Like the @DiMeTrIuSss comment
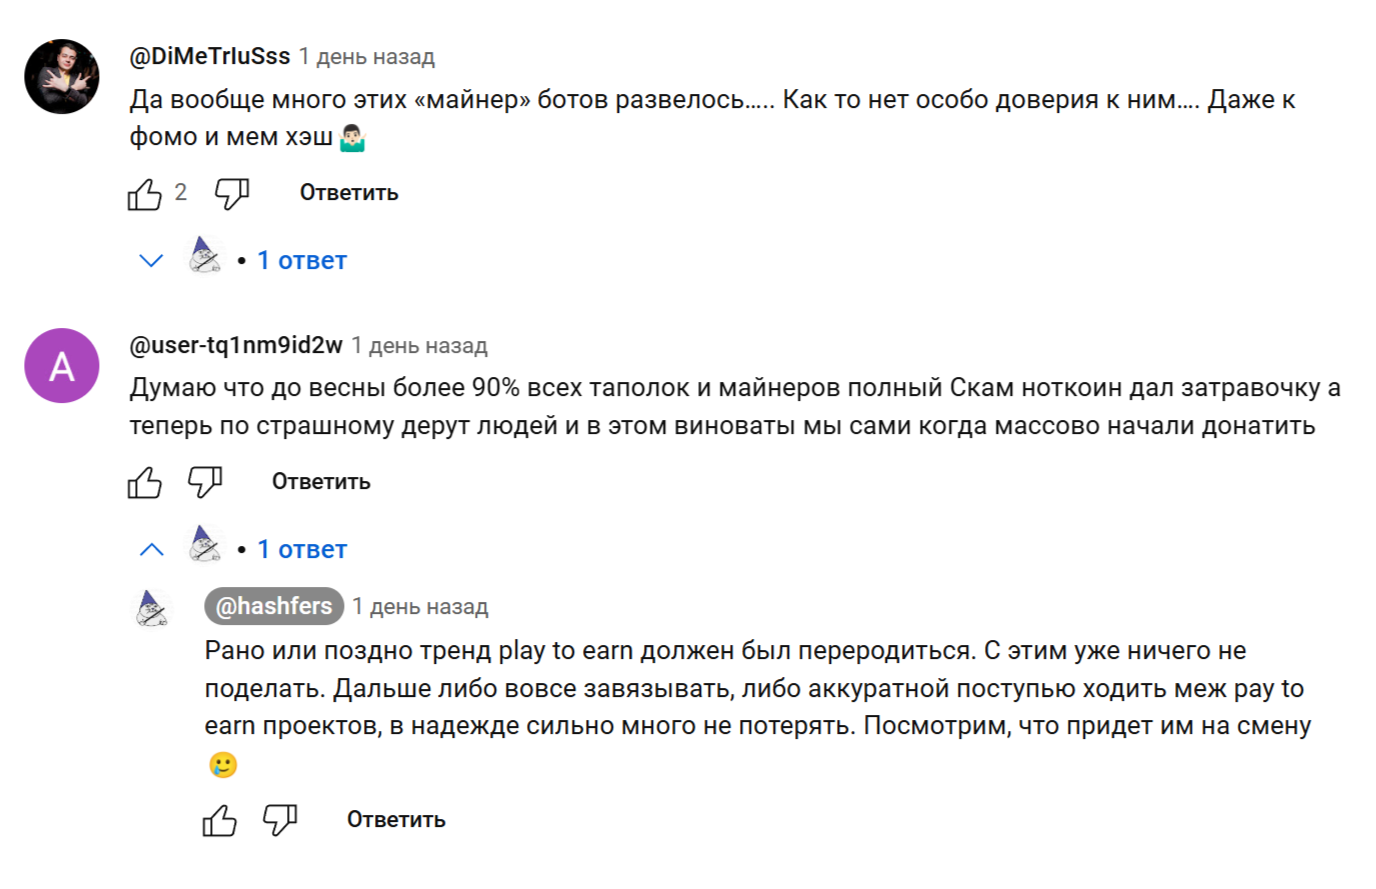1376x889 pixels. click(145, 194)
